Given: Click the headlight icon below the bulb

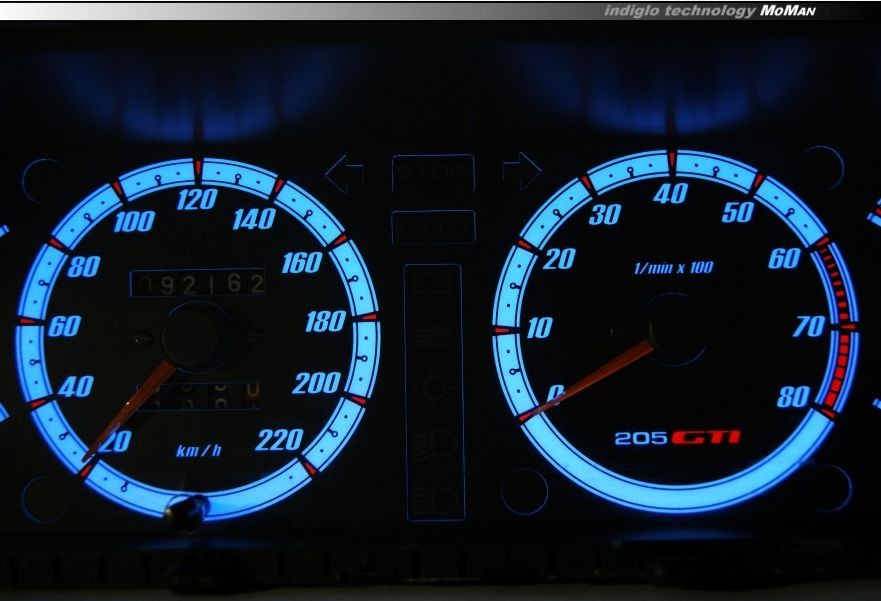Looking at the screenshot, I should [x=432, y=442].
